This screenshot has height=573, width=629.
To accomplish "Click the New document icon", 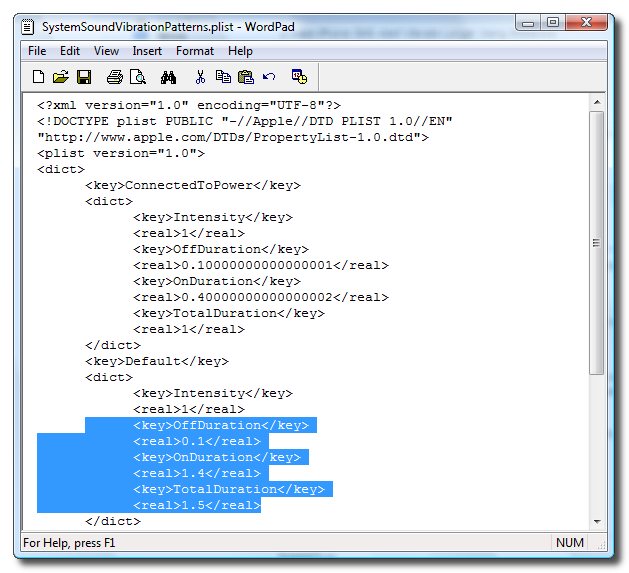I will click(38, 76).
